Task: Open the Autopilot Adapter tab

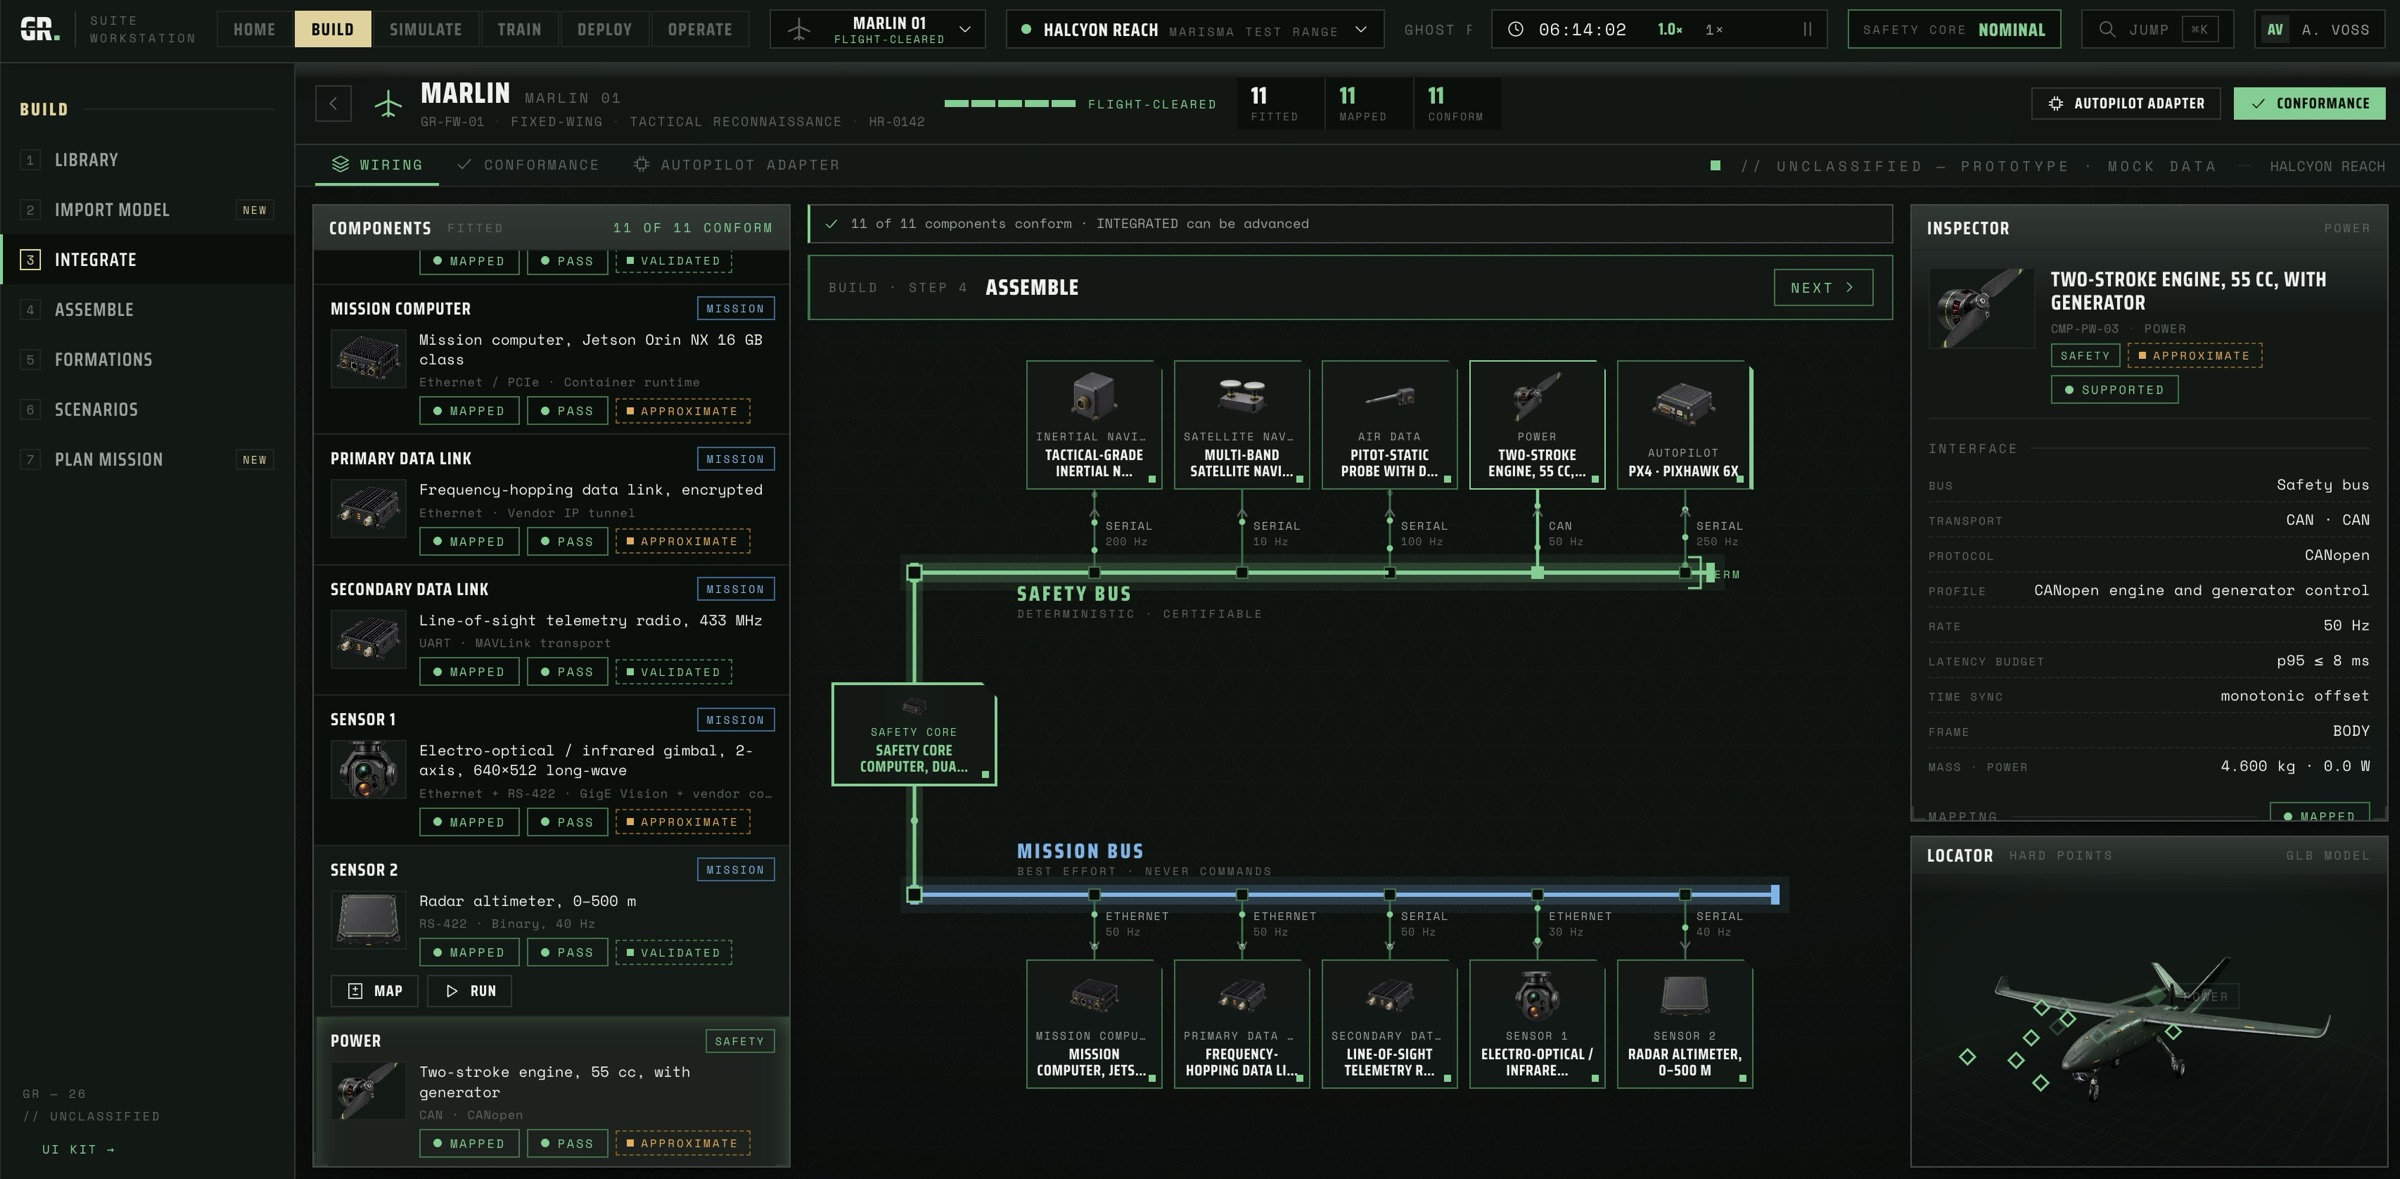Action: (737, 165)
